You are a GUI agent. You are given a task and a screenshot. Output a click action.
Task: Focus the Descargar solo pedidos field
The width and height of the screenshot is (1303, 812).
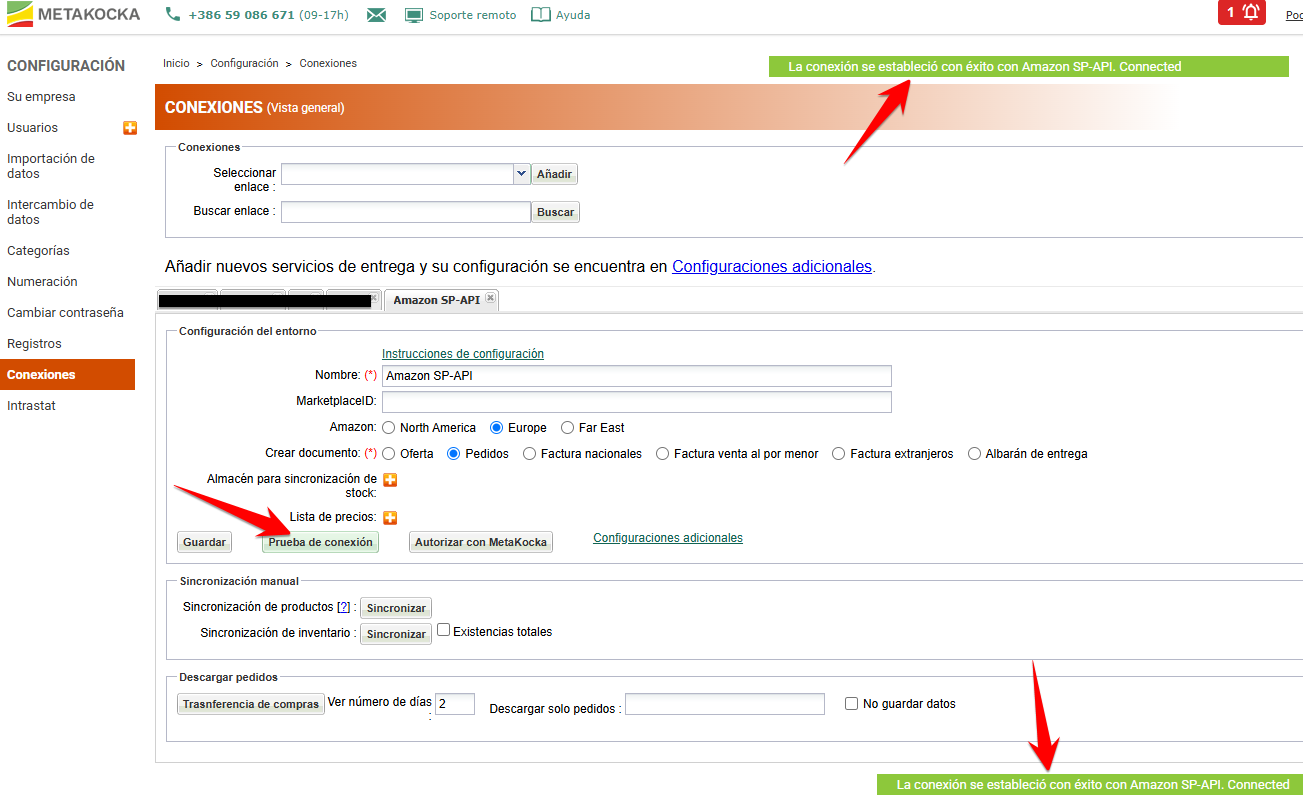(725, 704)
